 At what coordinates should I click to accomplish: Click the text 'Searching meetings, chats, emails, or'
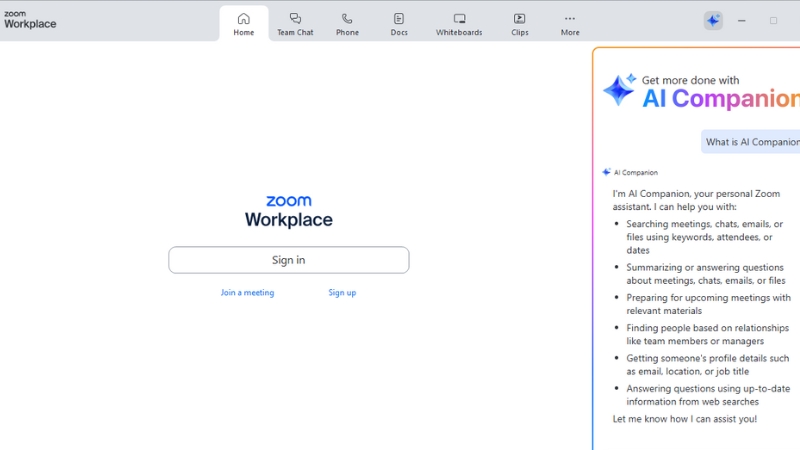[705, 224]
